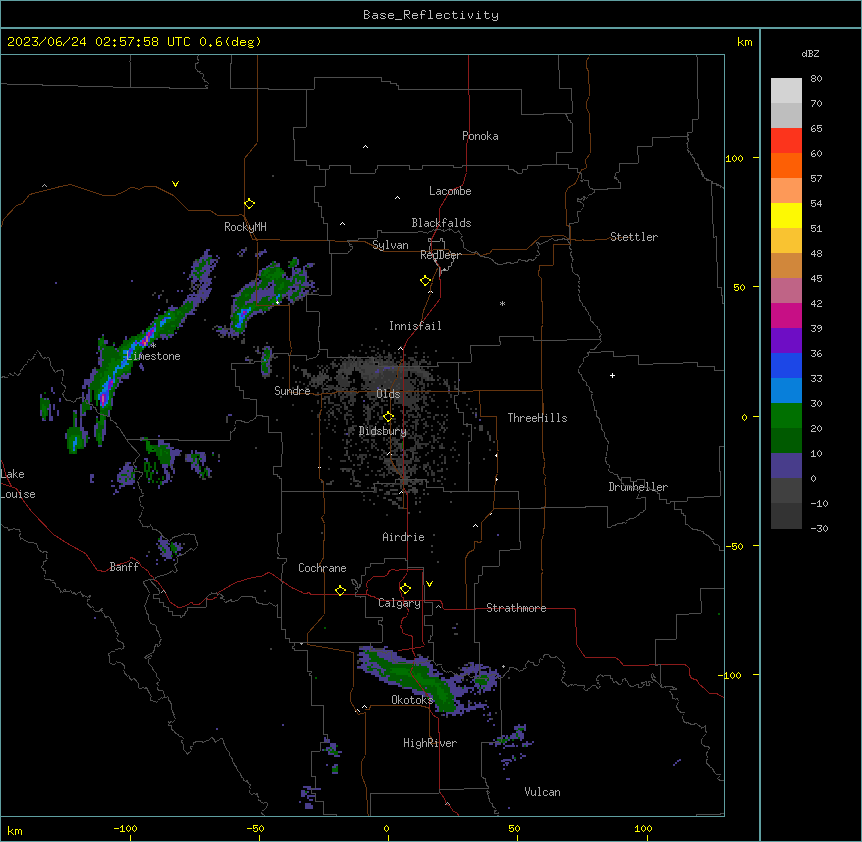Click the Cochrane city label
The width and height of the screenshot is (862, 842).
tap(322, 568)
